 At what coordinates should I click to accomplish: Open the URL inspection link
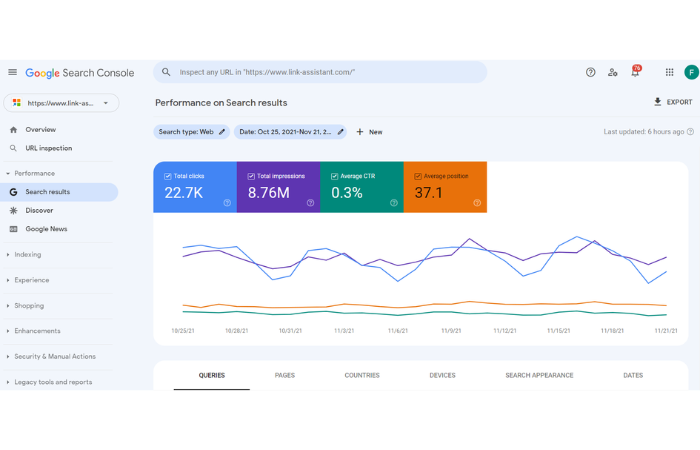(x=49, y=148)
